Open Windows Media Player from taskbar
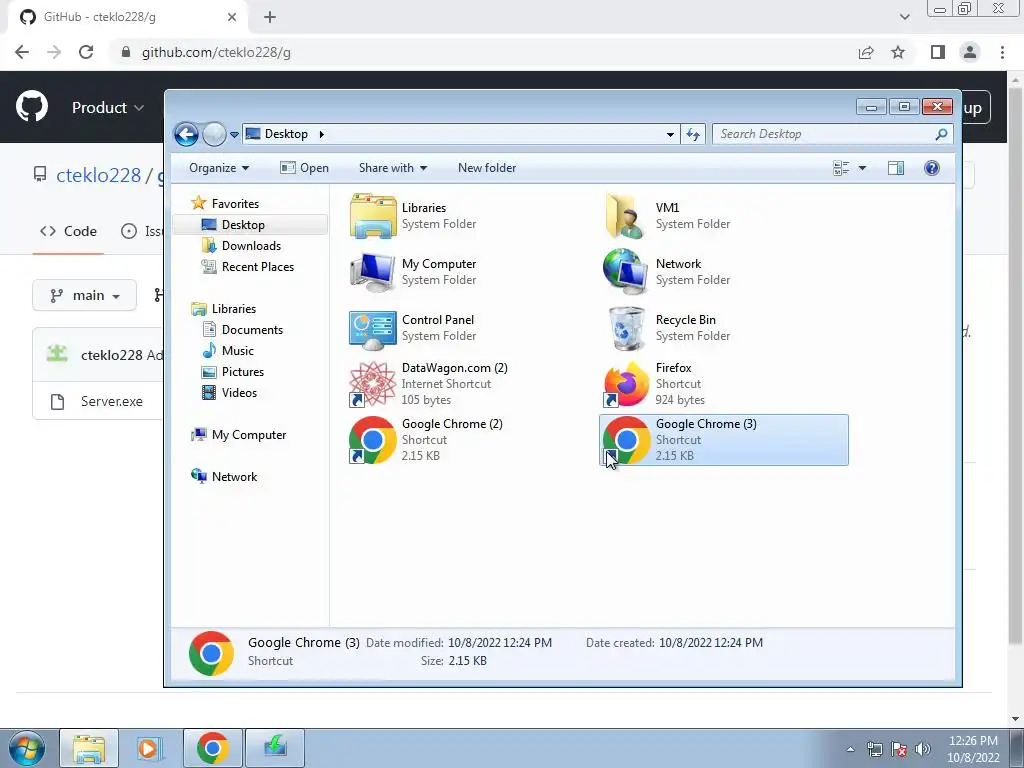The height and width of the screenshot is (768, 1024). click(149, 748)
